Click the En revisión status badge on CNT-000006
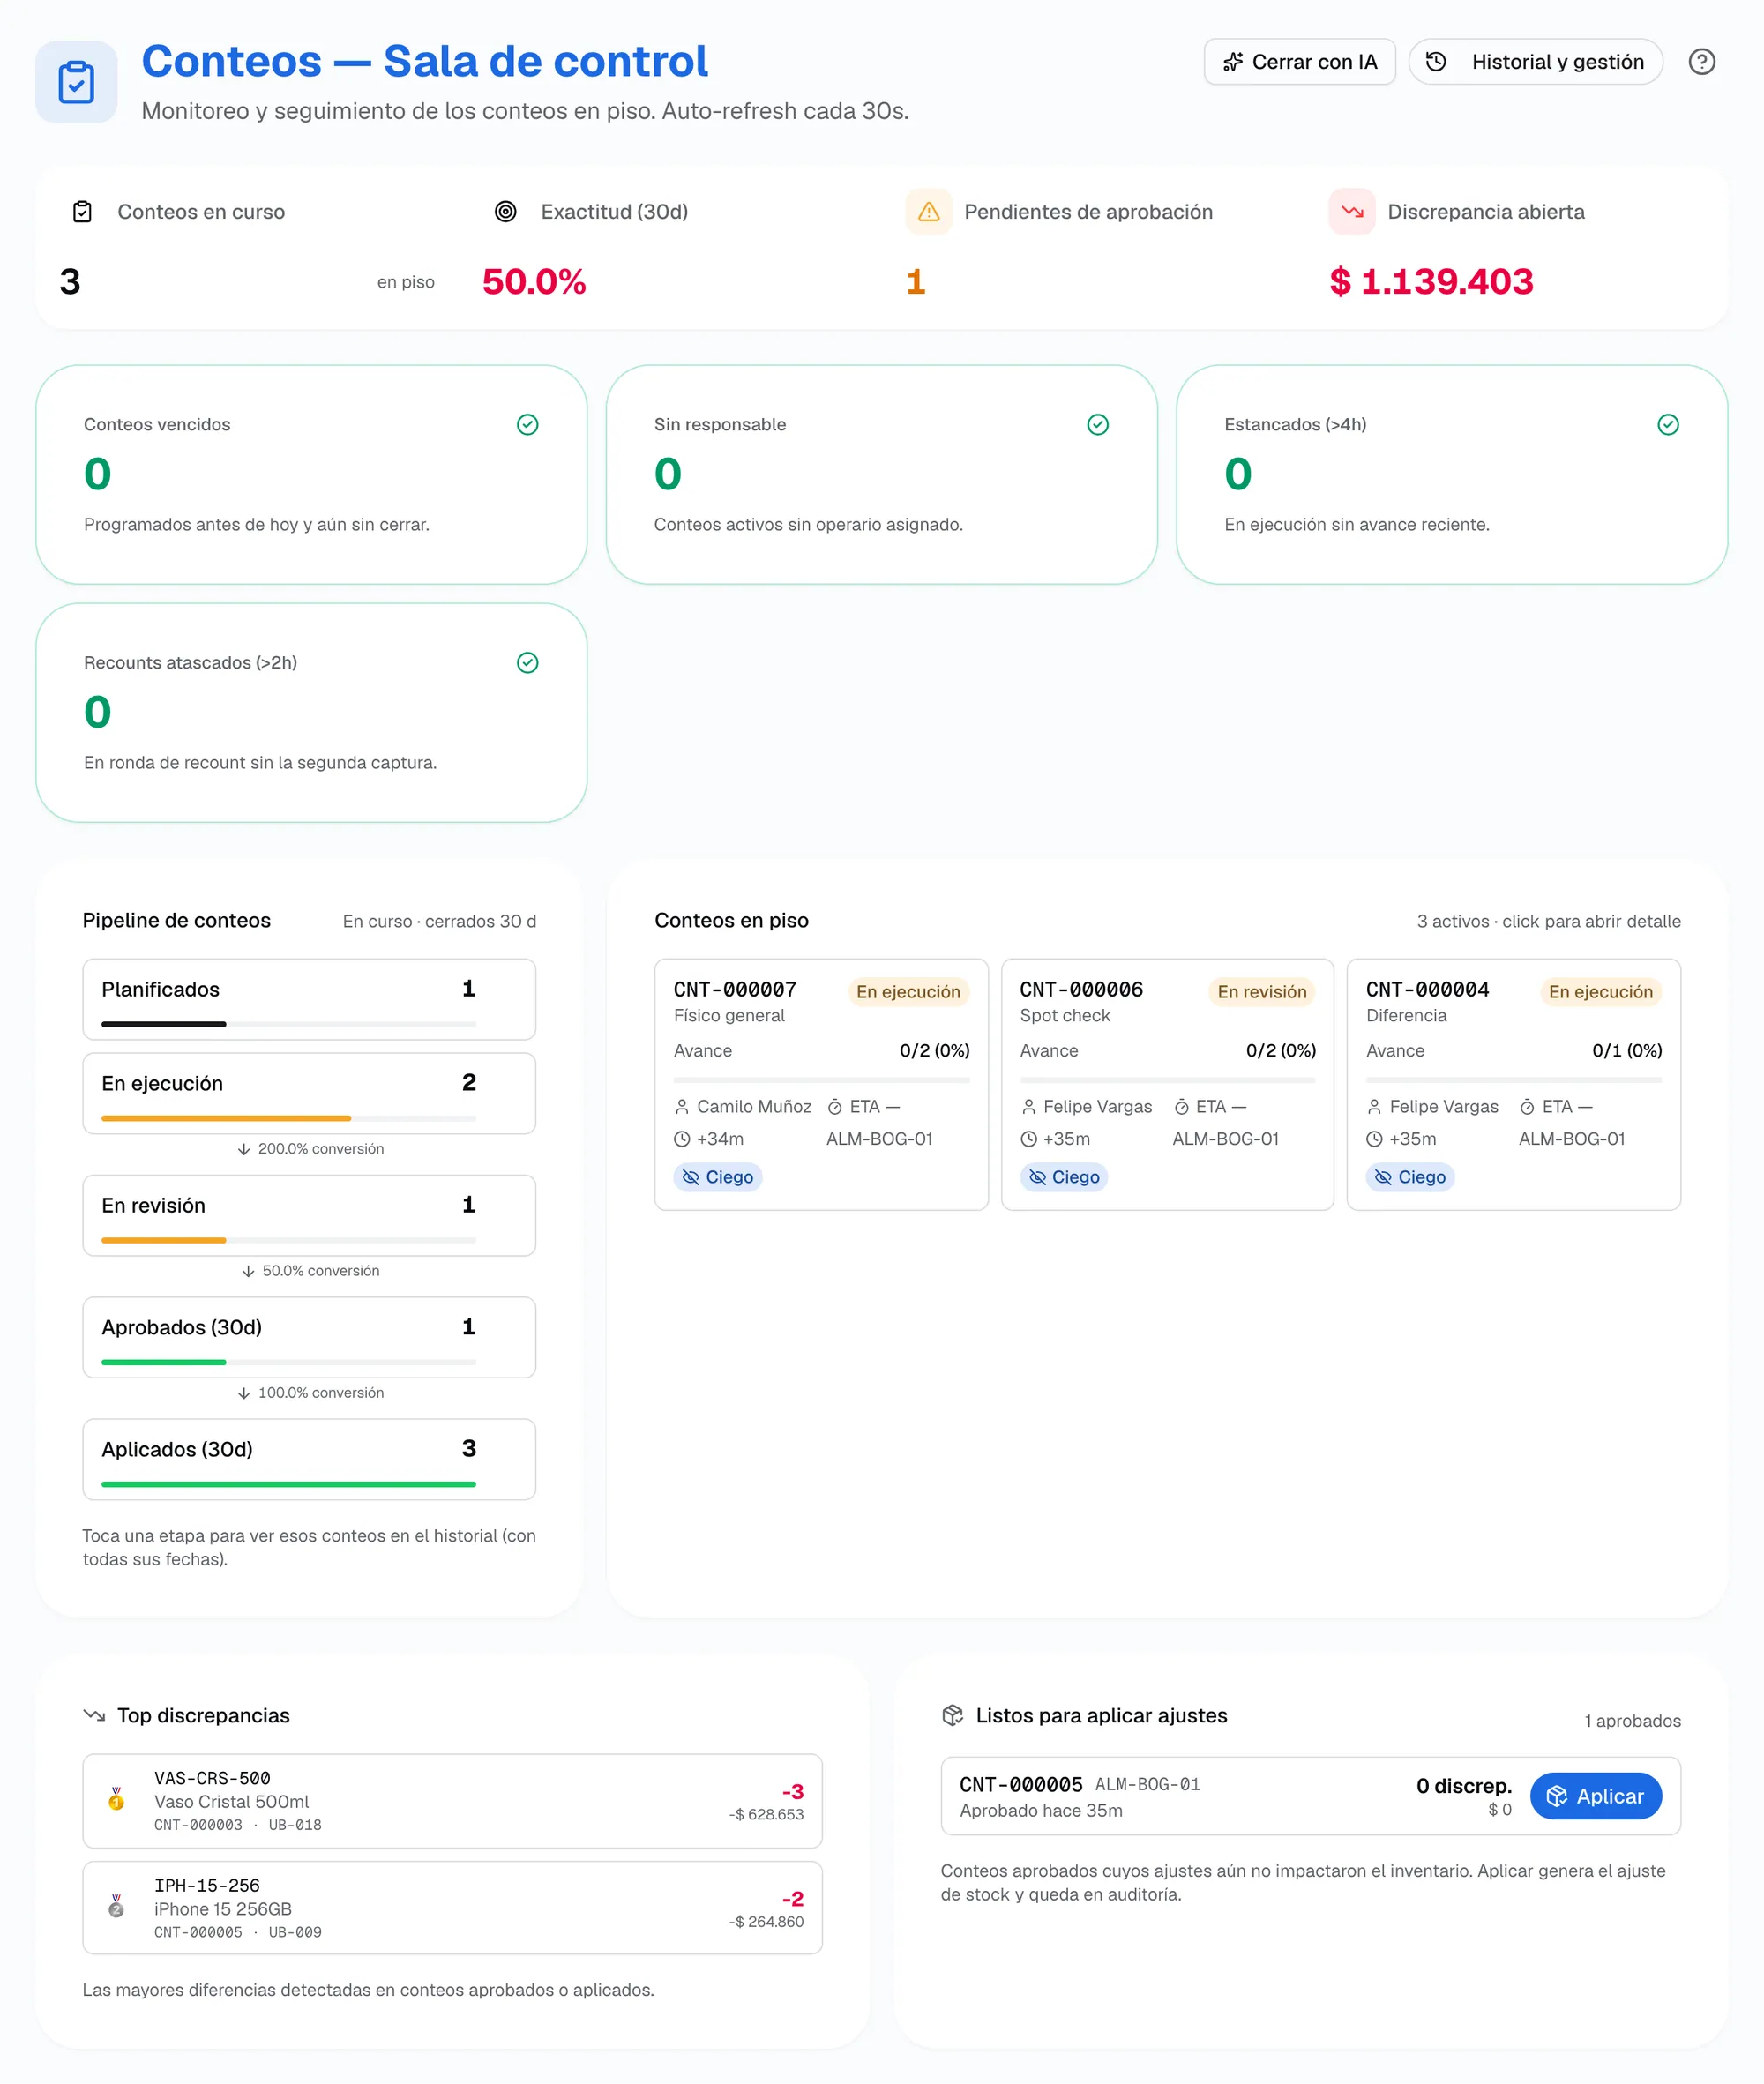Viewport: 1764px width, 2084px height. (x=1261, y=991)
